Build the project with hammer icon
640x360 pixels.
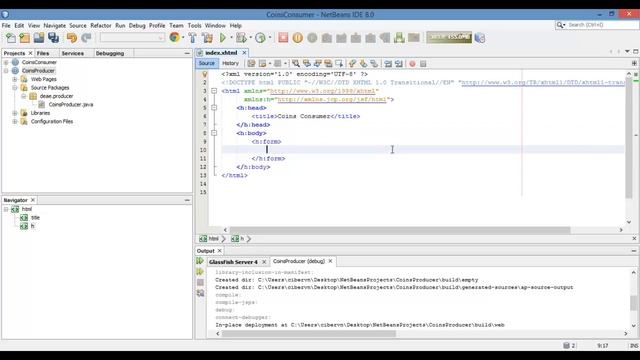point(193,38)
